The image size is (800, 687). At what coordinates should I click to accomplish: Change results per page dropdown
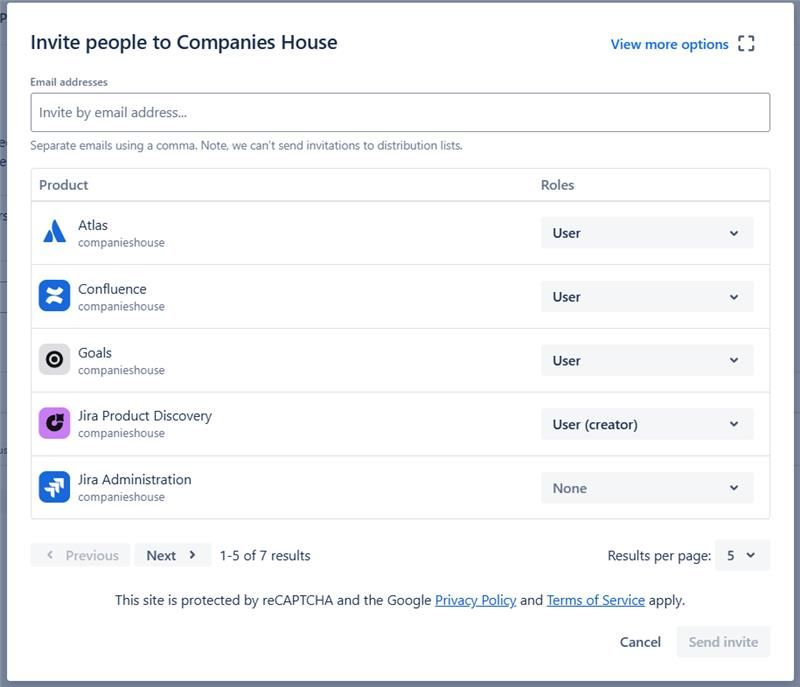(742, 555)
